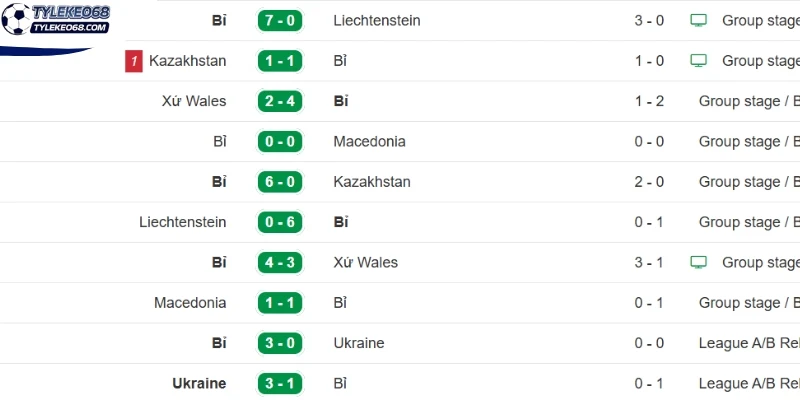
Task: Open Liechtenstein team in first row
Action: pos(377,20)
